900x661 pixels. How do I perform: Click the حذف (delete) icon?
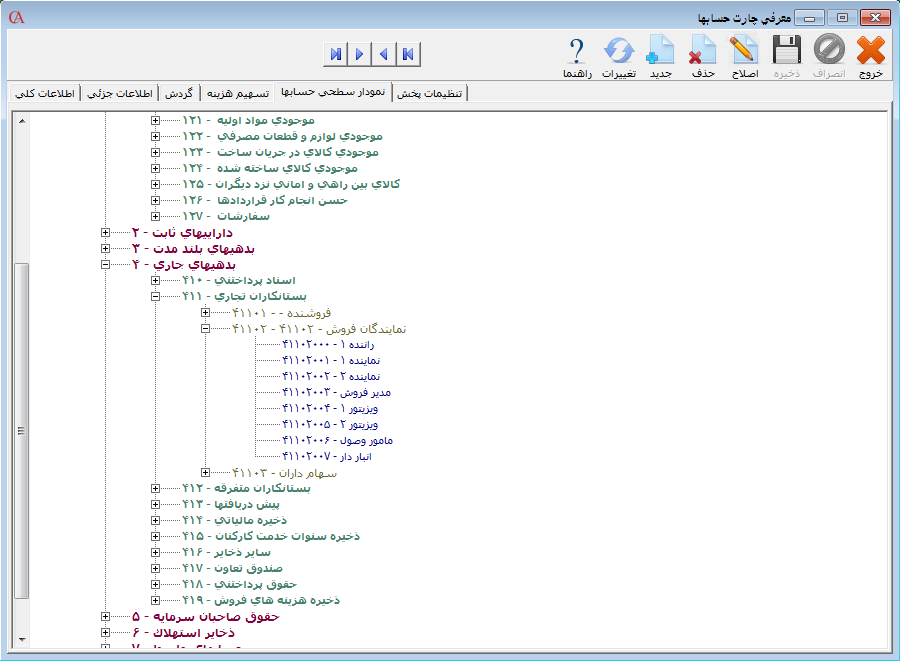pyautogui.click(x=703, y=51)
